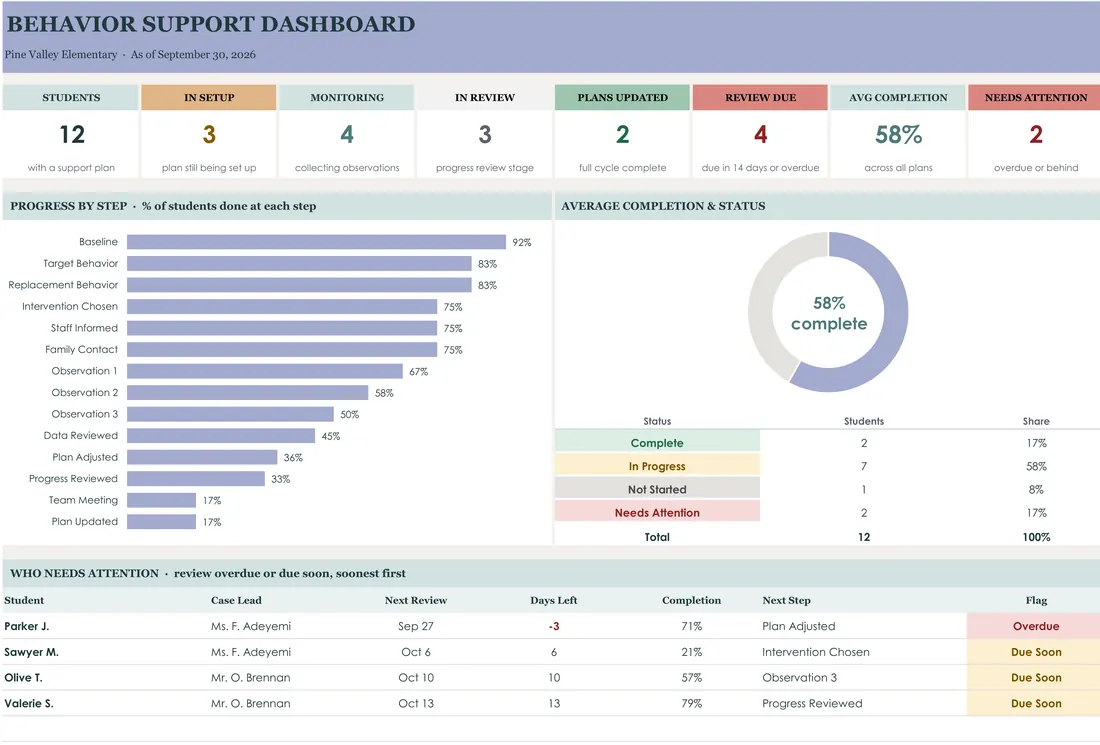Click the Total row label
The height and width of the screenshot is (745, 1100).
pos(657,537)
